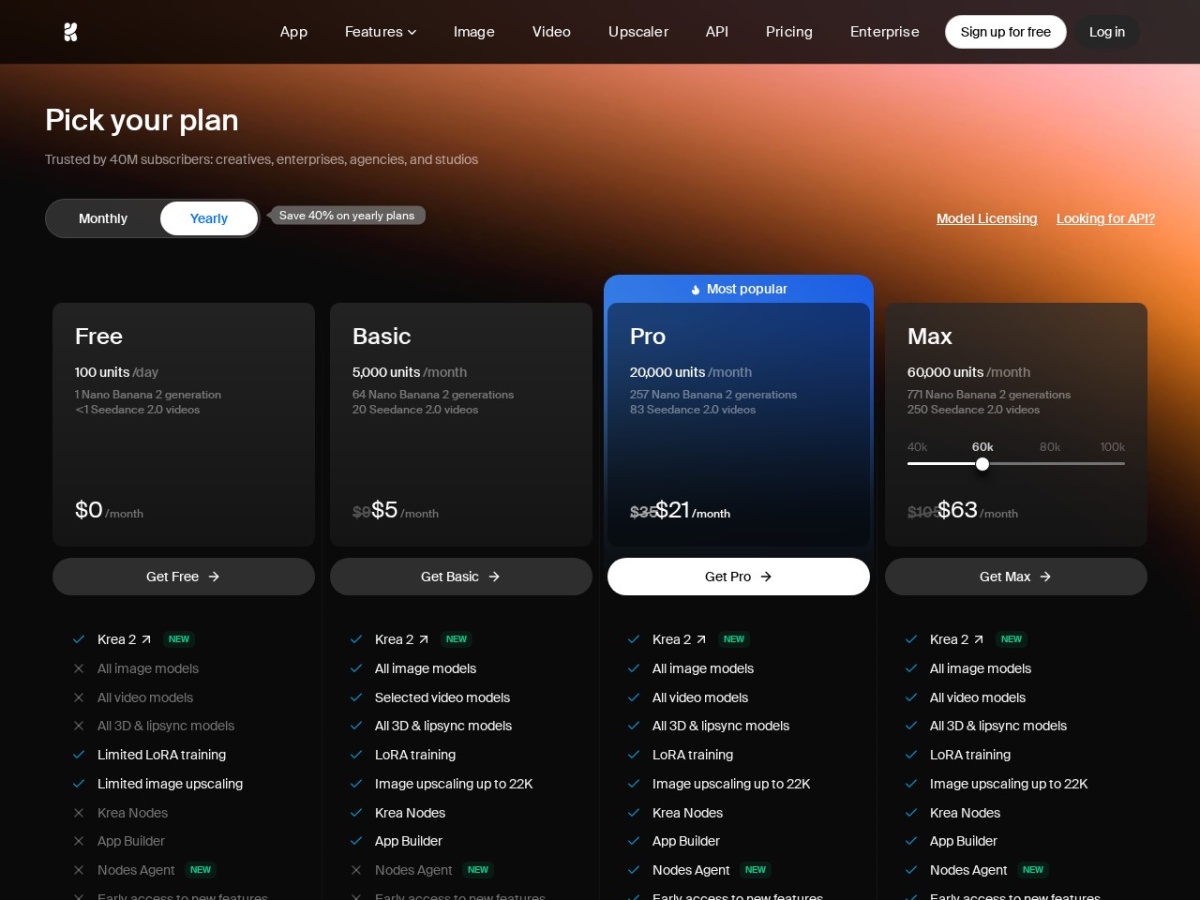Click X icon beside Free plan App Builder
This screenshot has width=1200, height=900.
coord(79,841)
